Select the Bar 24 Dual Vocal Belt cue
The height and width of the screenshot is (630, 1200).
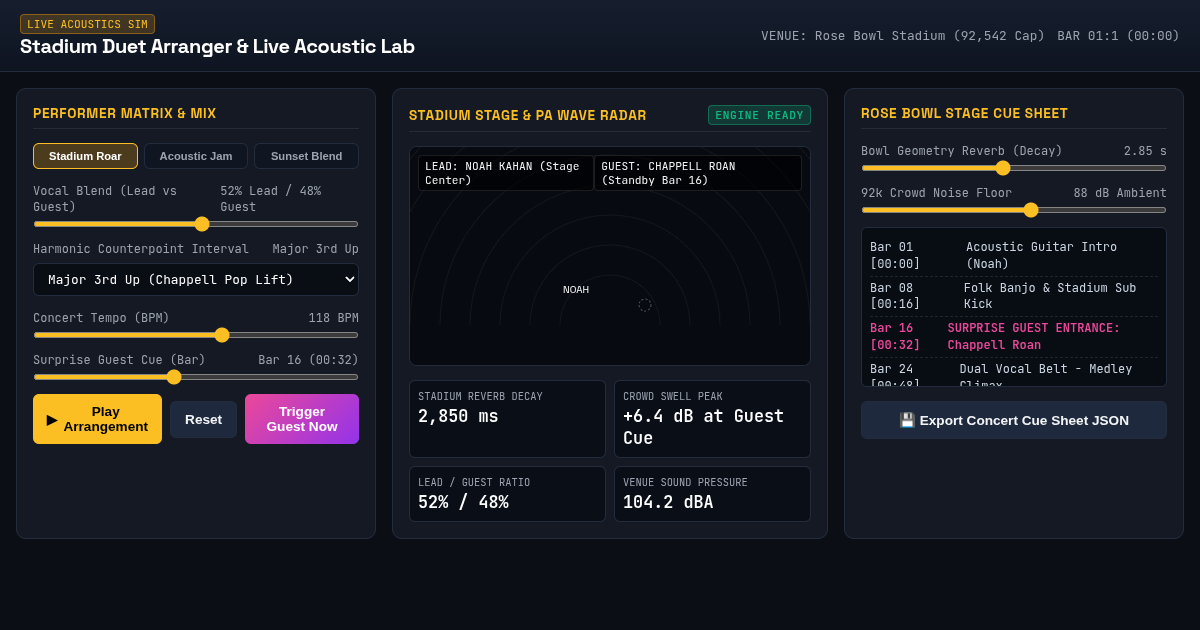pyautogui.click(x=1014, y=373)
